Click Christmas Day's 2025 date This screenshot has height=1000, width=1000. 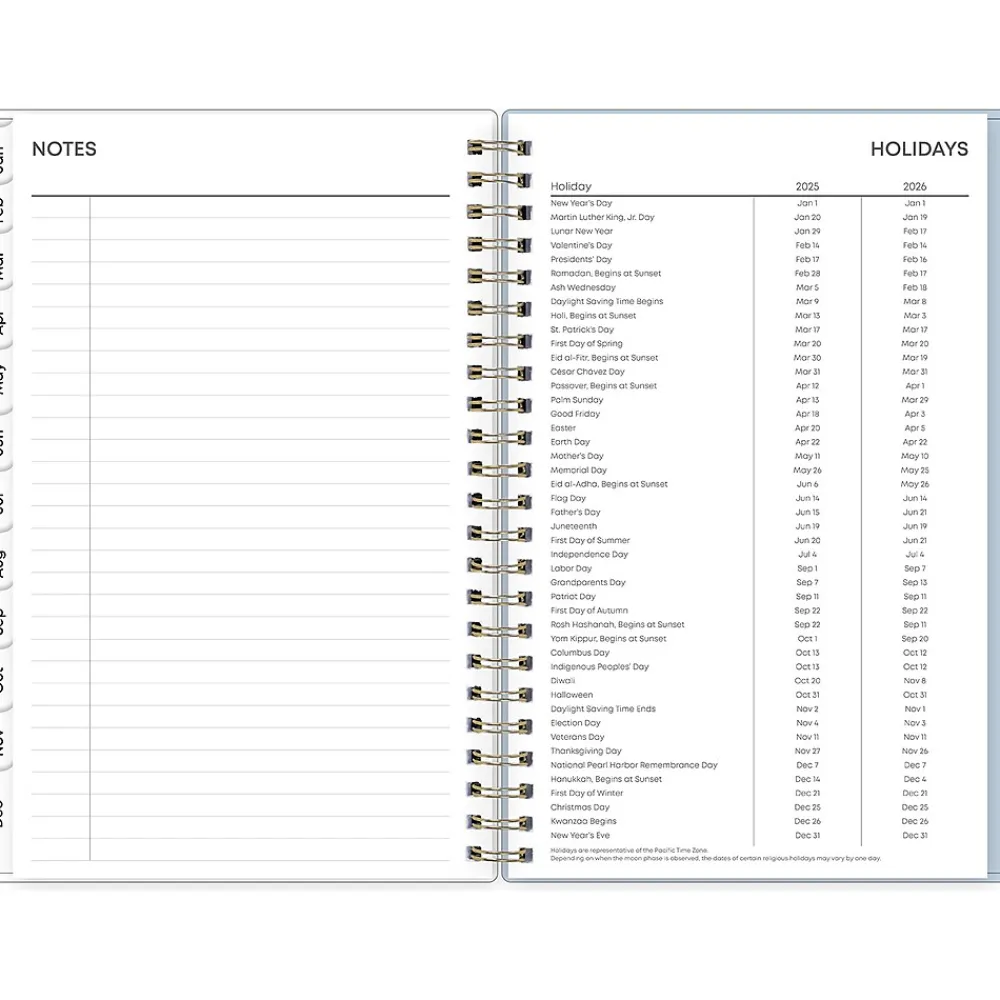pos(807,807)
